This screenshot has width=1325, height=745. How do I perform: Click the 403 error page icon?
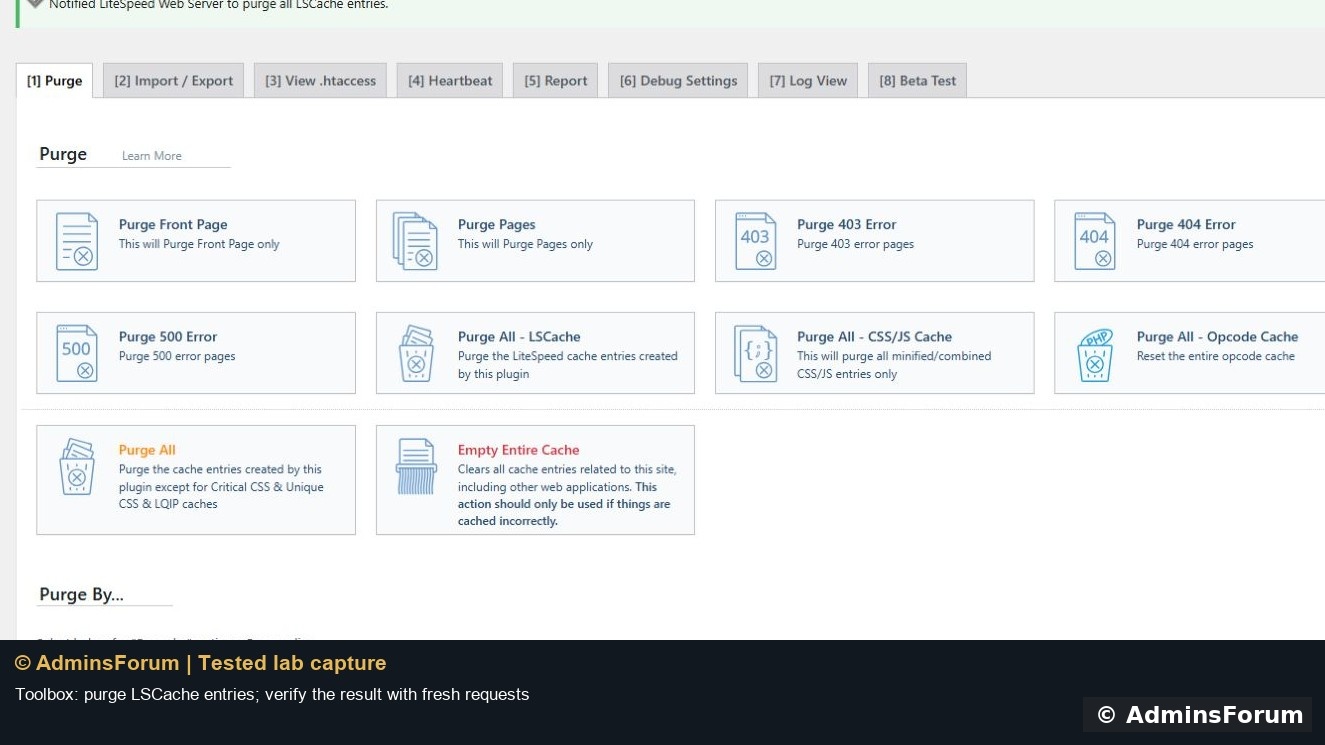pyautogui.click(x=755, y=241)
